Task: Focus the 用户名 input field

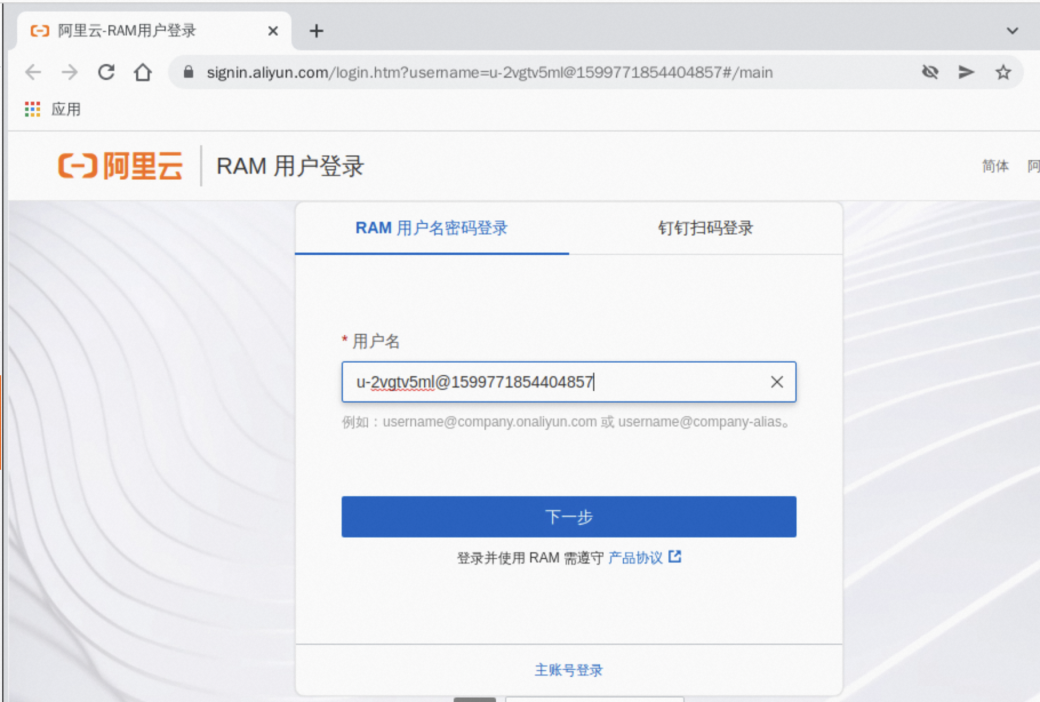Action: click(568, 382)
